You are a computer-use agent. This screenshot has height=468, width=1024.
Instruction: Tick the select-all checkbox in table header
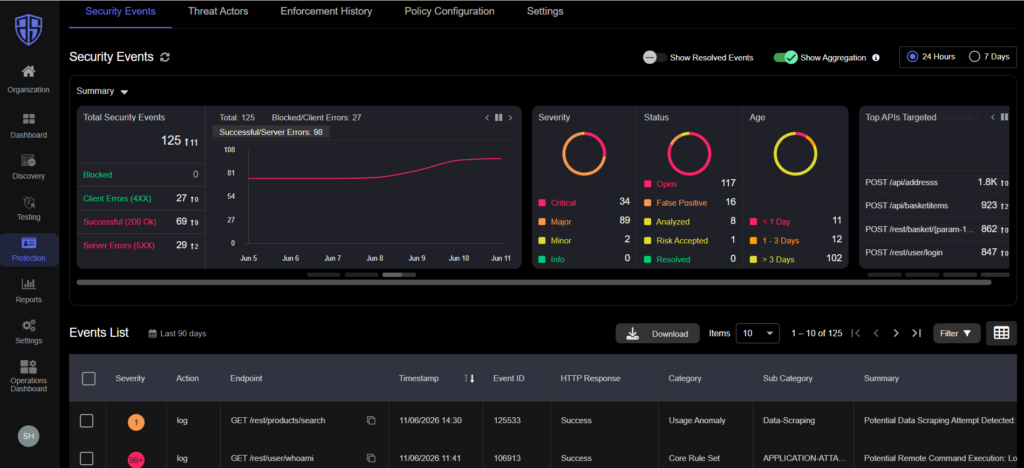tap(89, 379)
